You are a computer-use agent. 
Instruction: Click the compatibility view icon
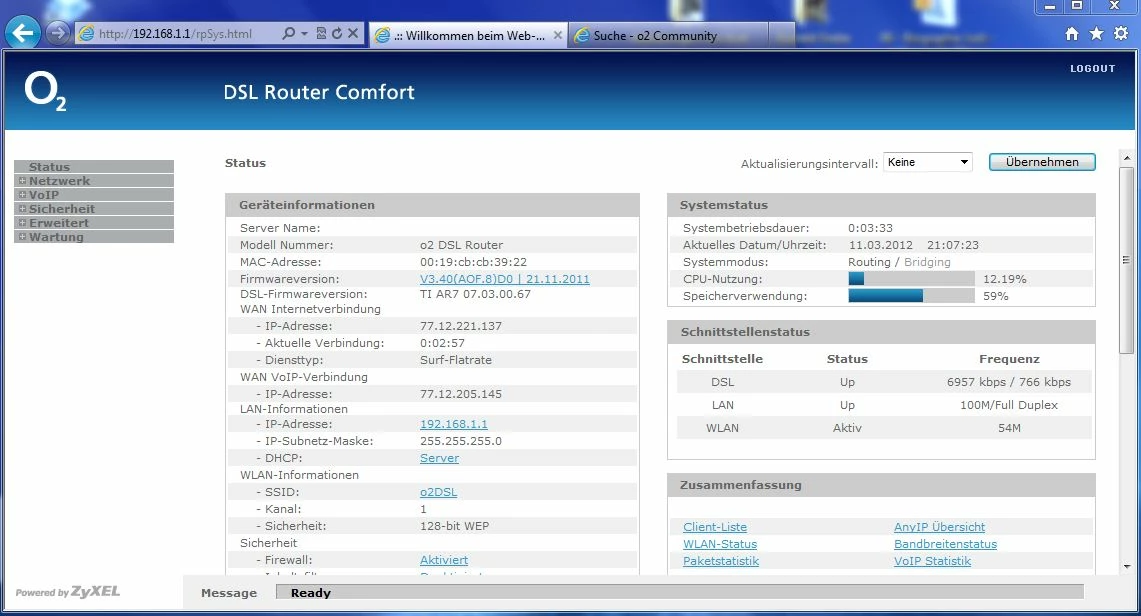pyautogui.click(x=321, y=33)
